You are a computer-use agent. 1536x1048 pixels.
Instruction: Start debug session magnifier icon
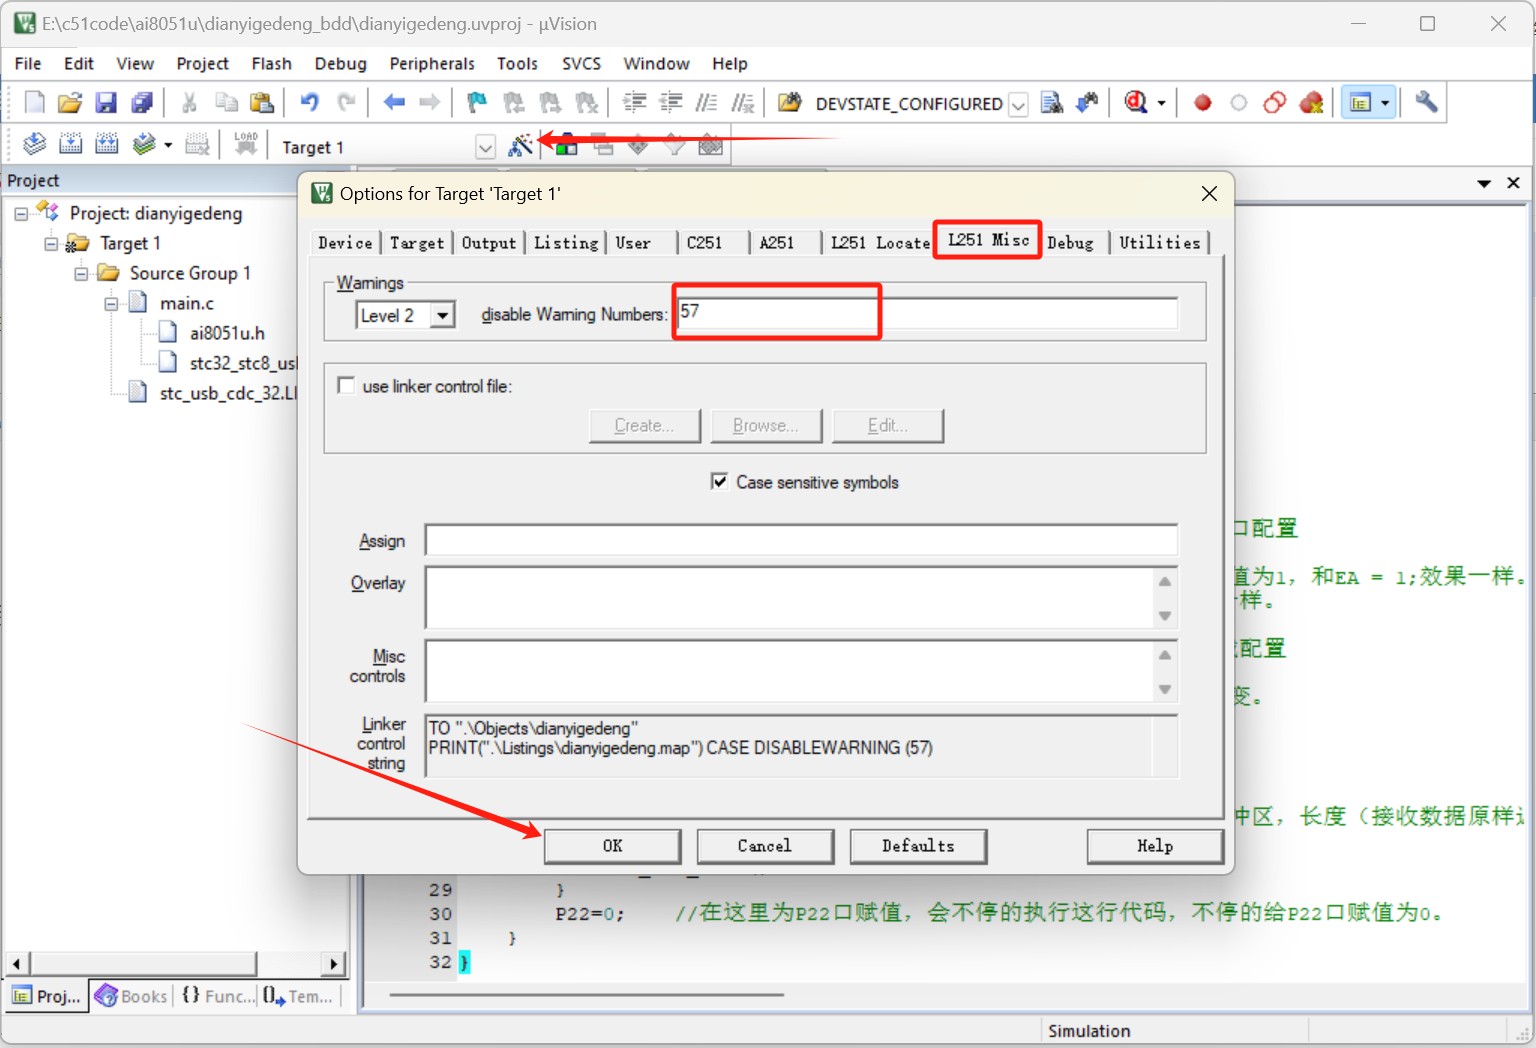click(x=1136, y=102)
